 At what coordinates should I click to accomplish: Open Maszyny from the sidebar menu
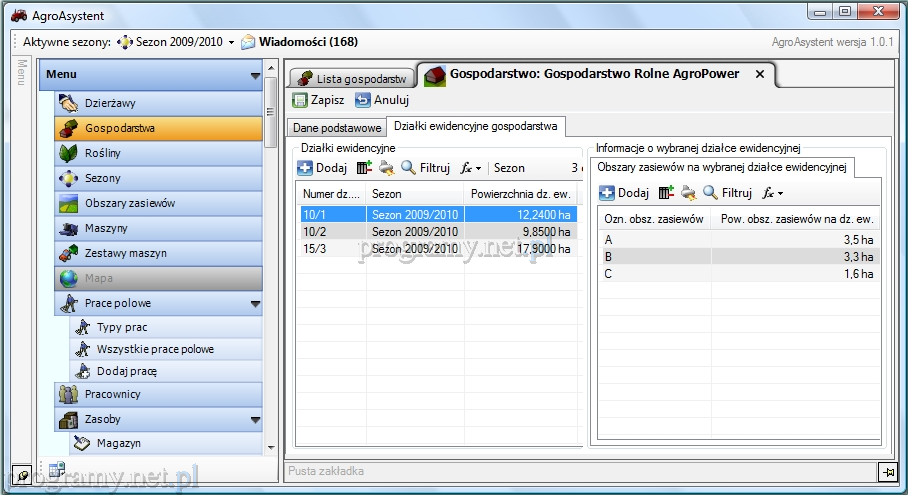[106, 228]
